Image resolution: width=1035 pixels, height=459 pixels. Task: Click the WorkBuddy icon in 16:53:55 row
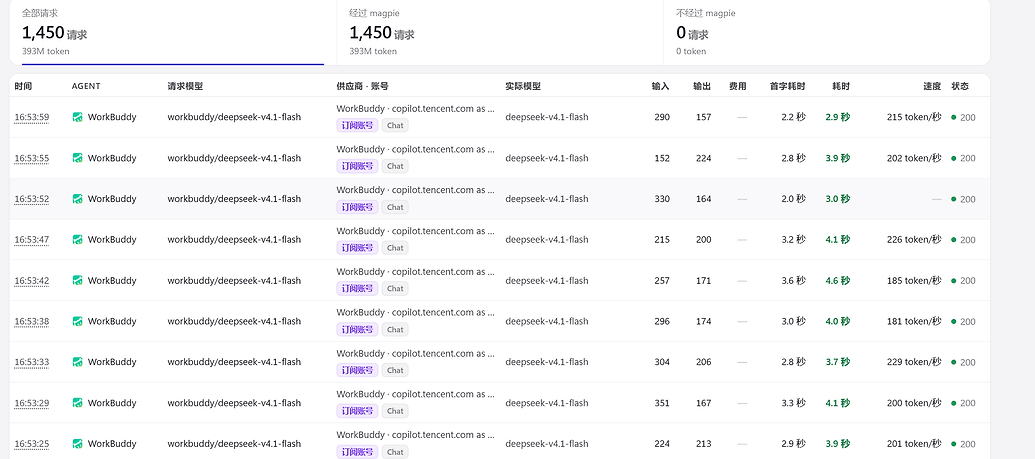pyautogui.click(x=77, y=159)
